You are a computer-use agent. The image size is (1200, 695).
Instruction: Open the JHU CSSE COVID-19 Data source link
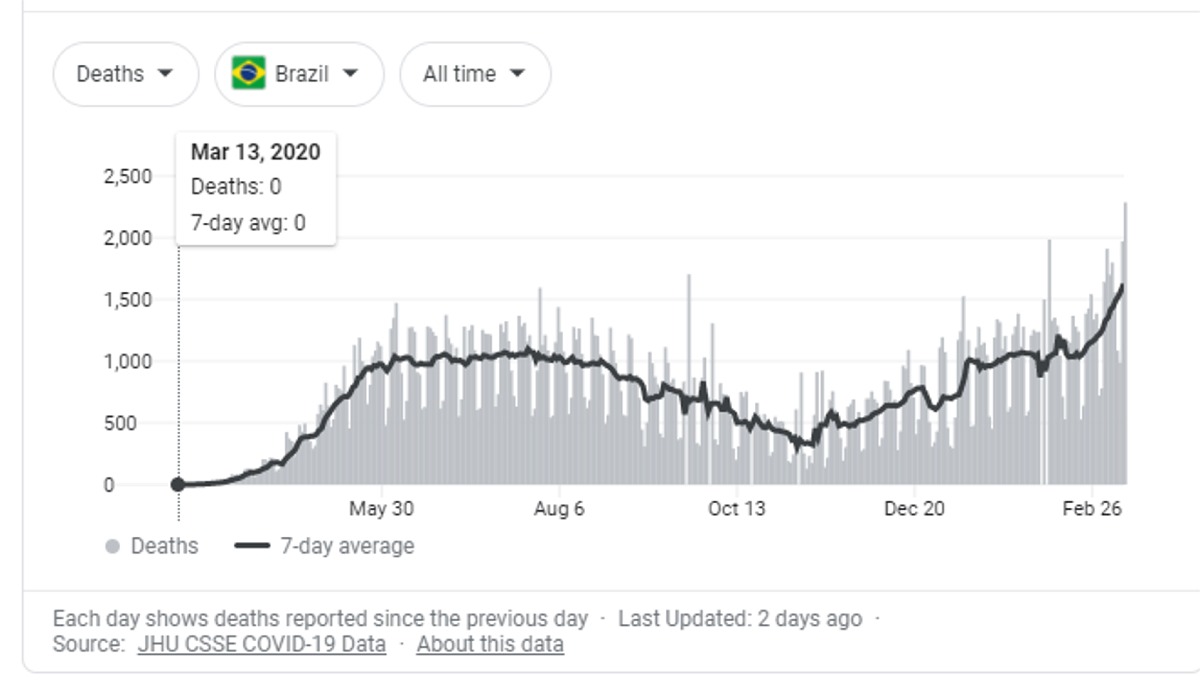pyautogui.click(x=261, y=645)
